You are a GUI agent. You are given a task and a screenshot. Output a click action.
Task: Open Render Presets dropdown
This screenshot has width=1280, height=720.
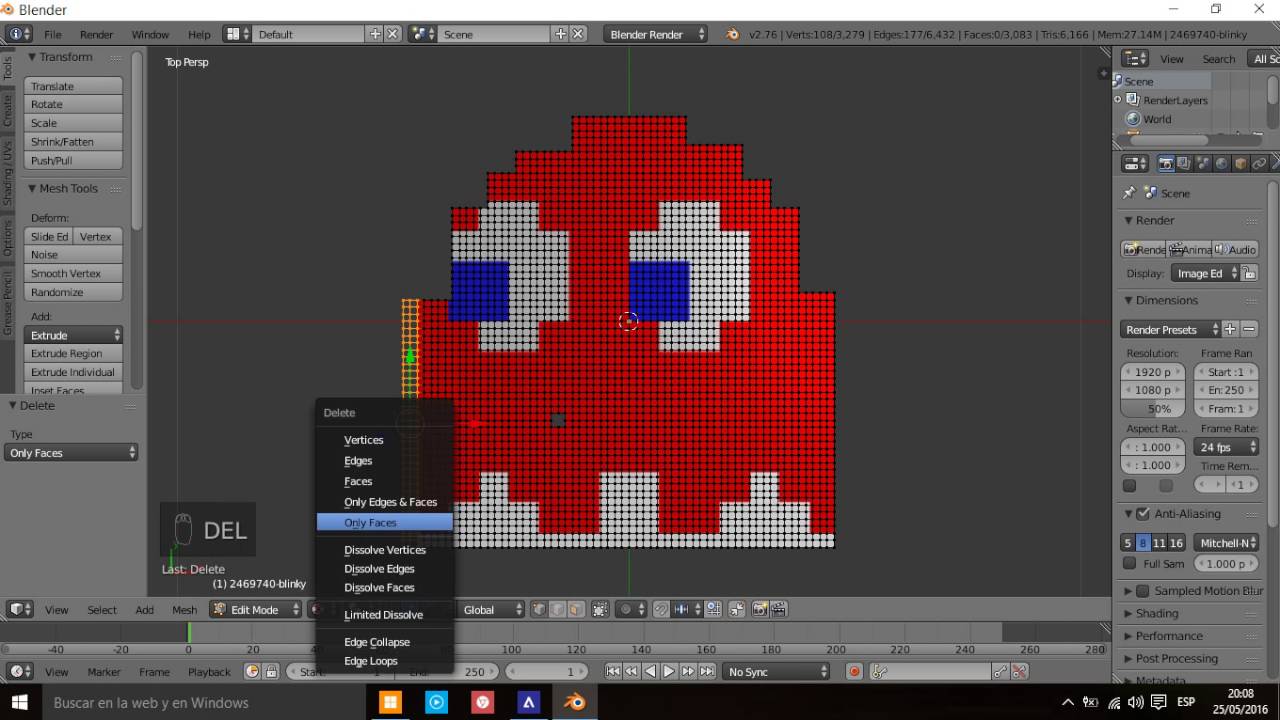tap(1171, 329)
